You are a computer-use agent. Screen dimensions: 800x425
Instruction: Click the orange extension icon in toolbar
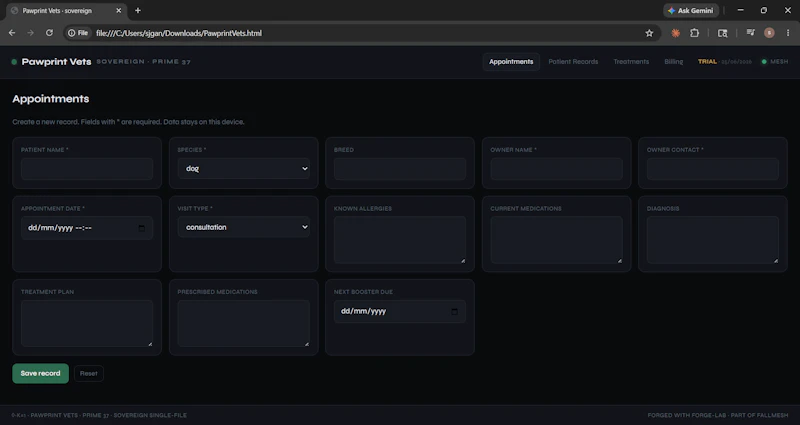coord(676,33)
